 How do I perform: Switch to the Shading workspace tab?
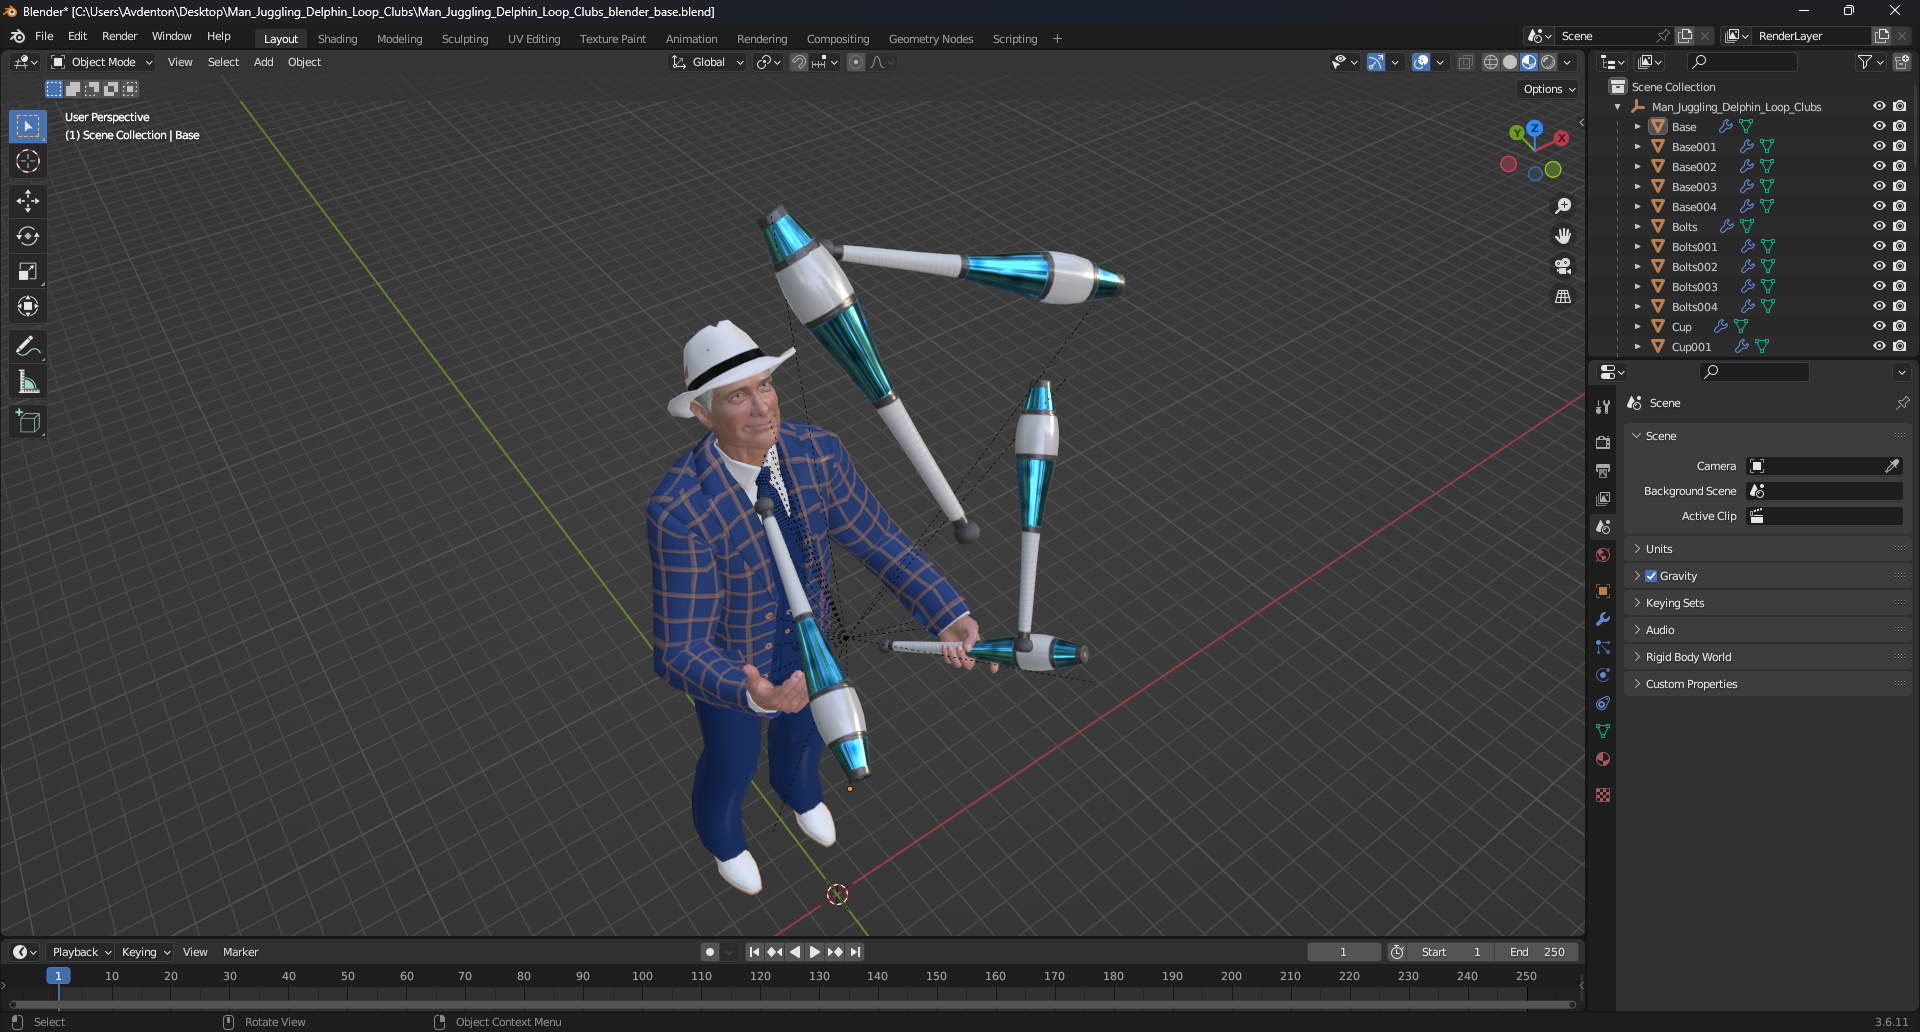click(x=337, y=39)
